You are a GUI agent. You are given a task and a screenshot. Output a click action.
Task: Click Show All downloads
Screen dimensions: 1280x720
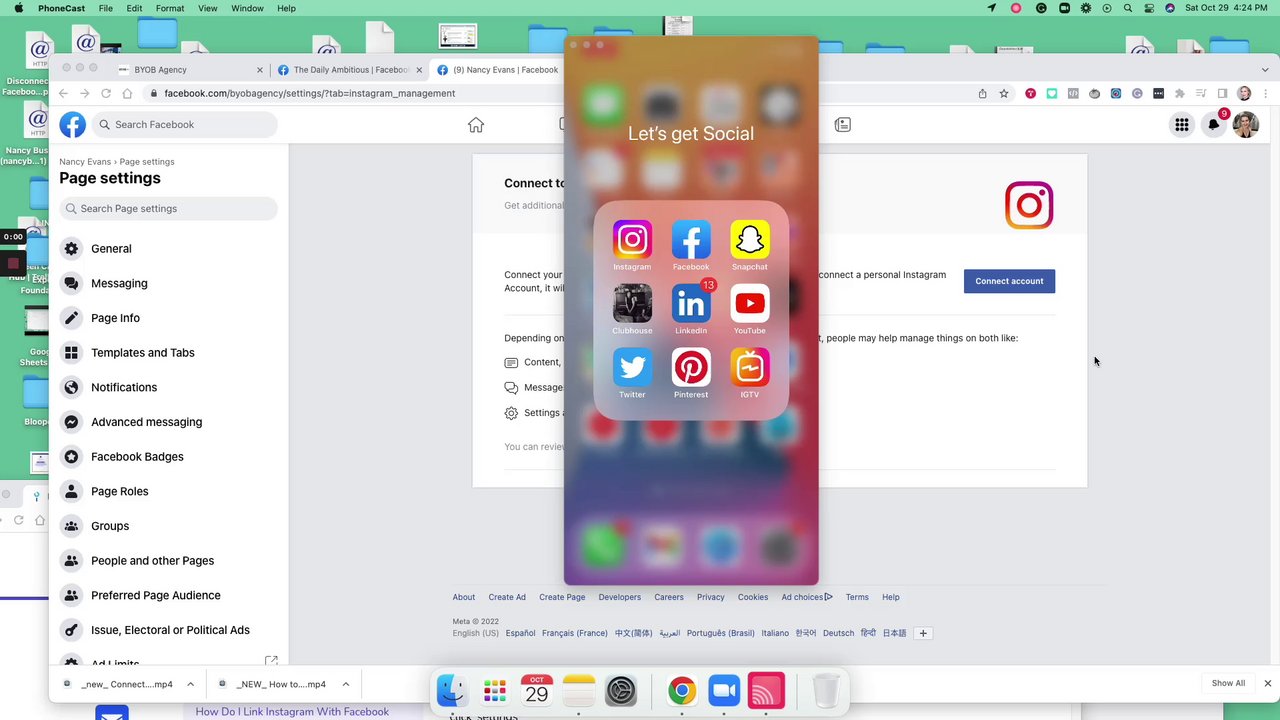click(1228, 683)
